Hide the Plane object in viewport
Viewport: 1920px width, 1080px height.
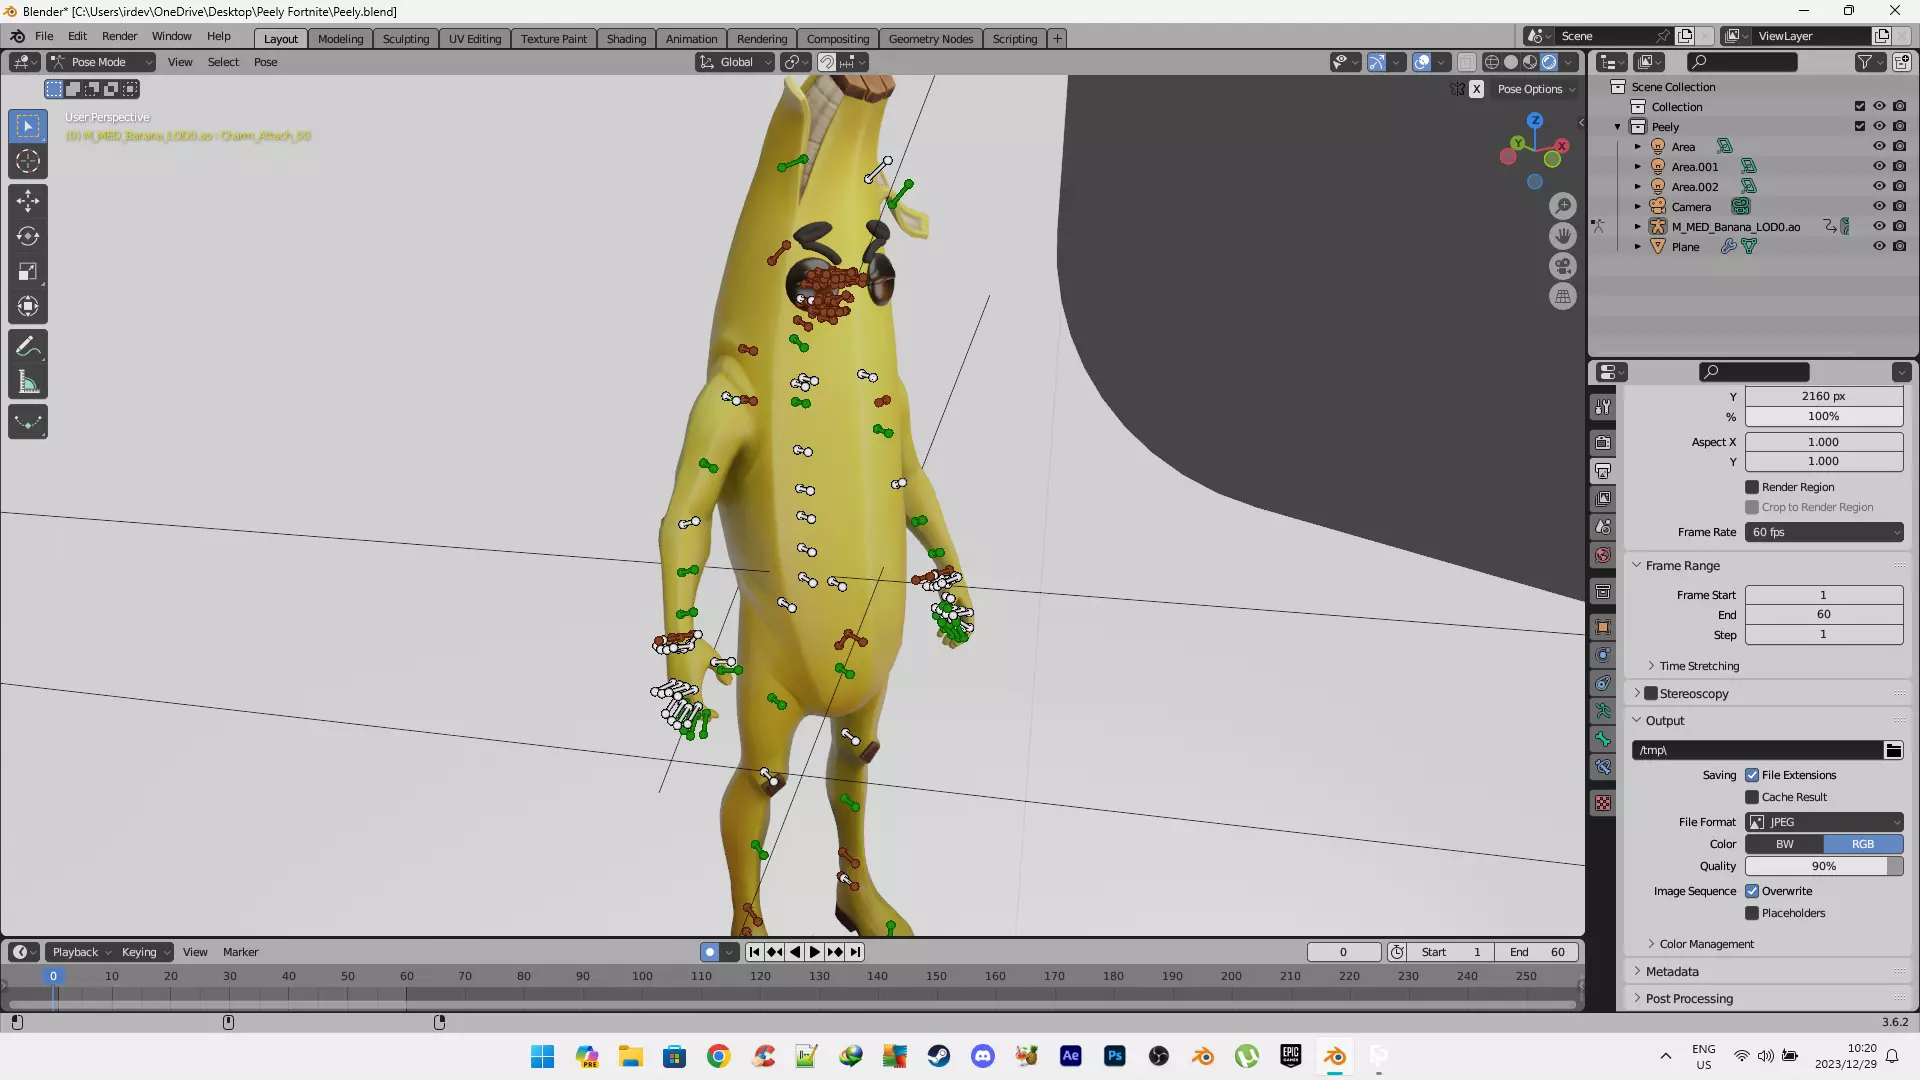[x=1879, y=246]
